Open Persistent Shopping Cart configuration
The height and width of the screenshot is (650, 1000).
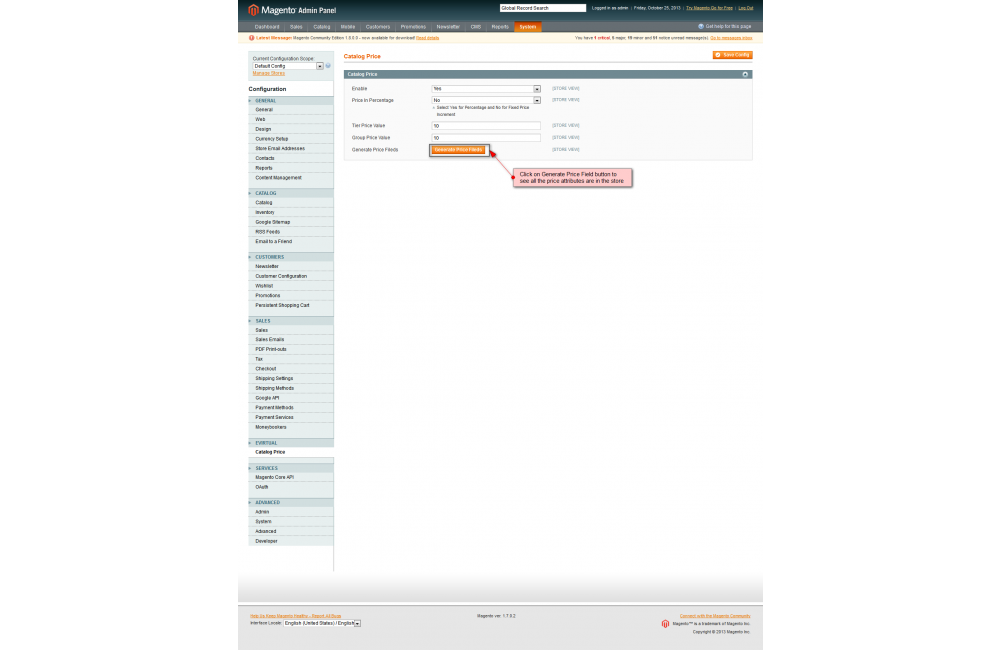point(291,306)
